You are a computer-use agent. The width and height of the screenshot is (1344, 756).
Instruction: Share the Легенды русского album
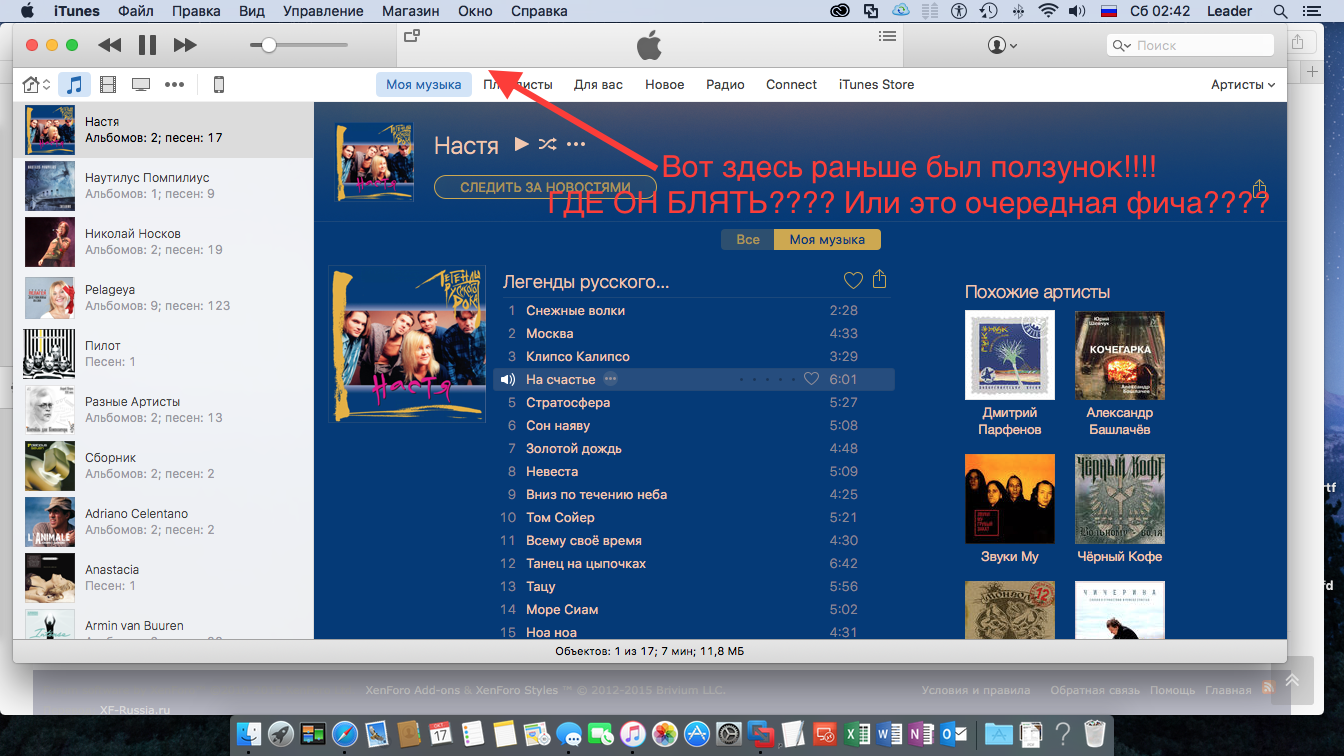[x=880, y=280]
